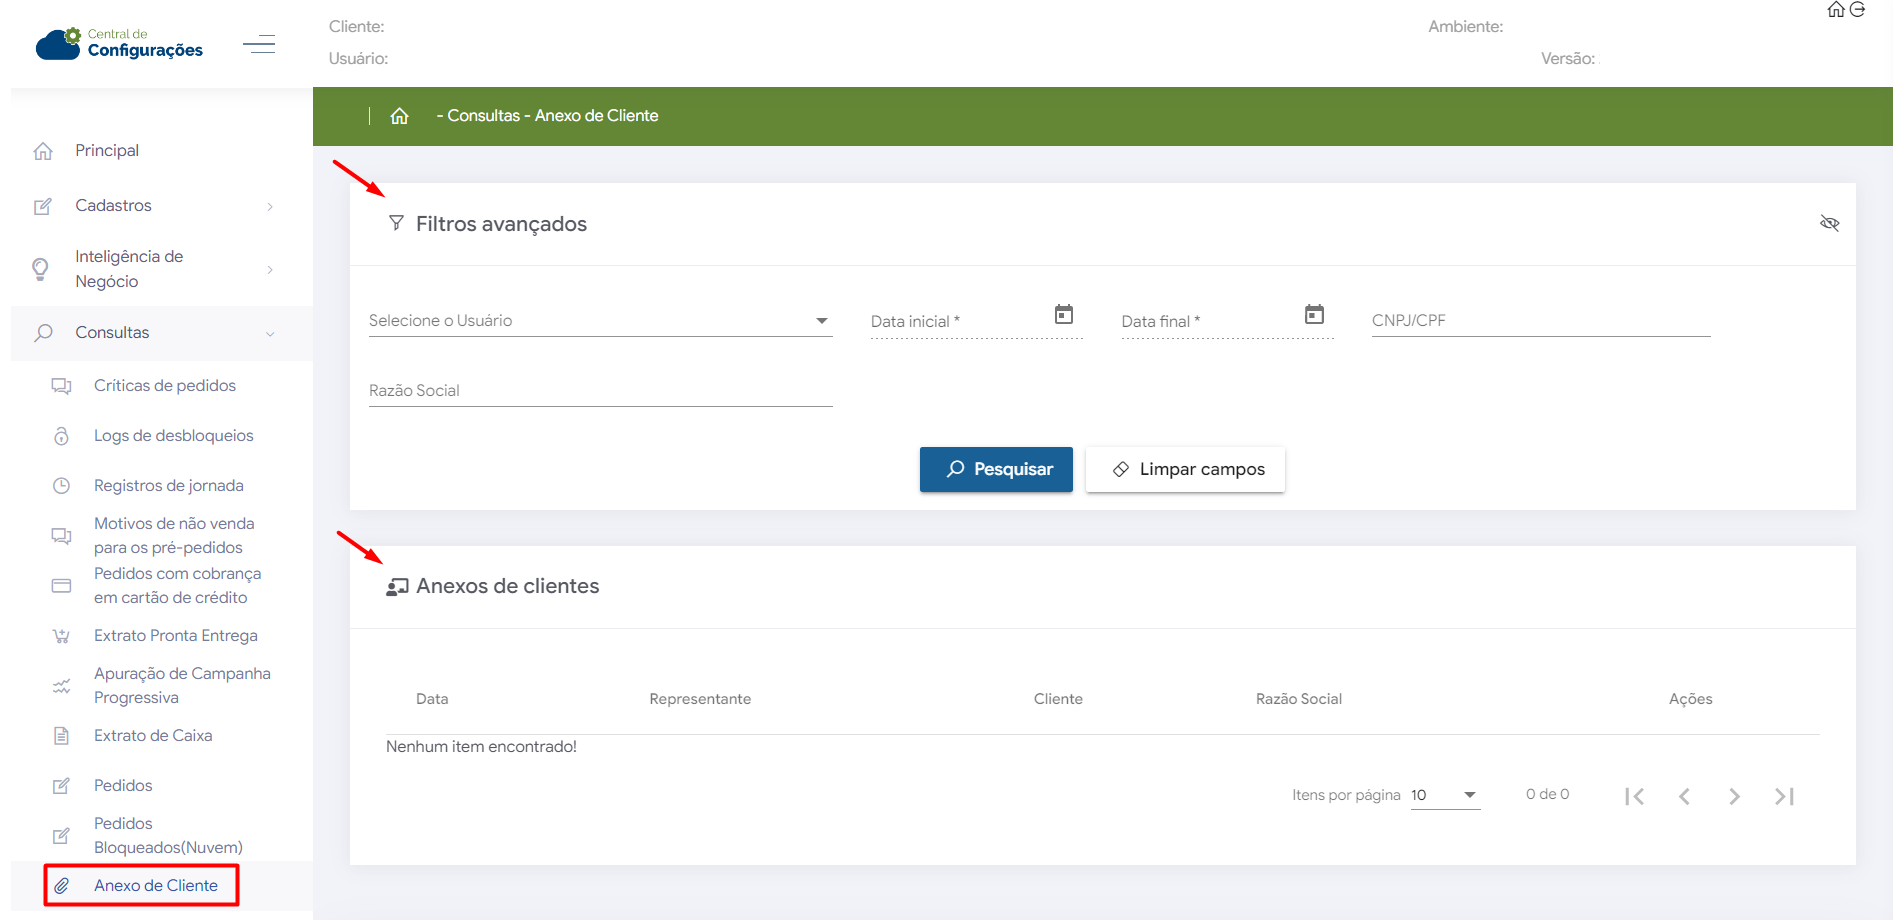Image resolution: width=1899 pixels, height=924 pixels.
Task: Click the logout icon at top right
Action: (x=1857, y=10)
